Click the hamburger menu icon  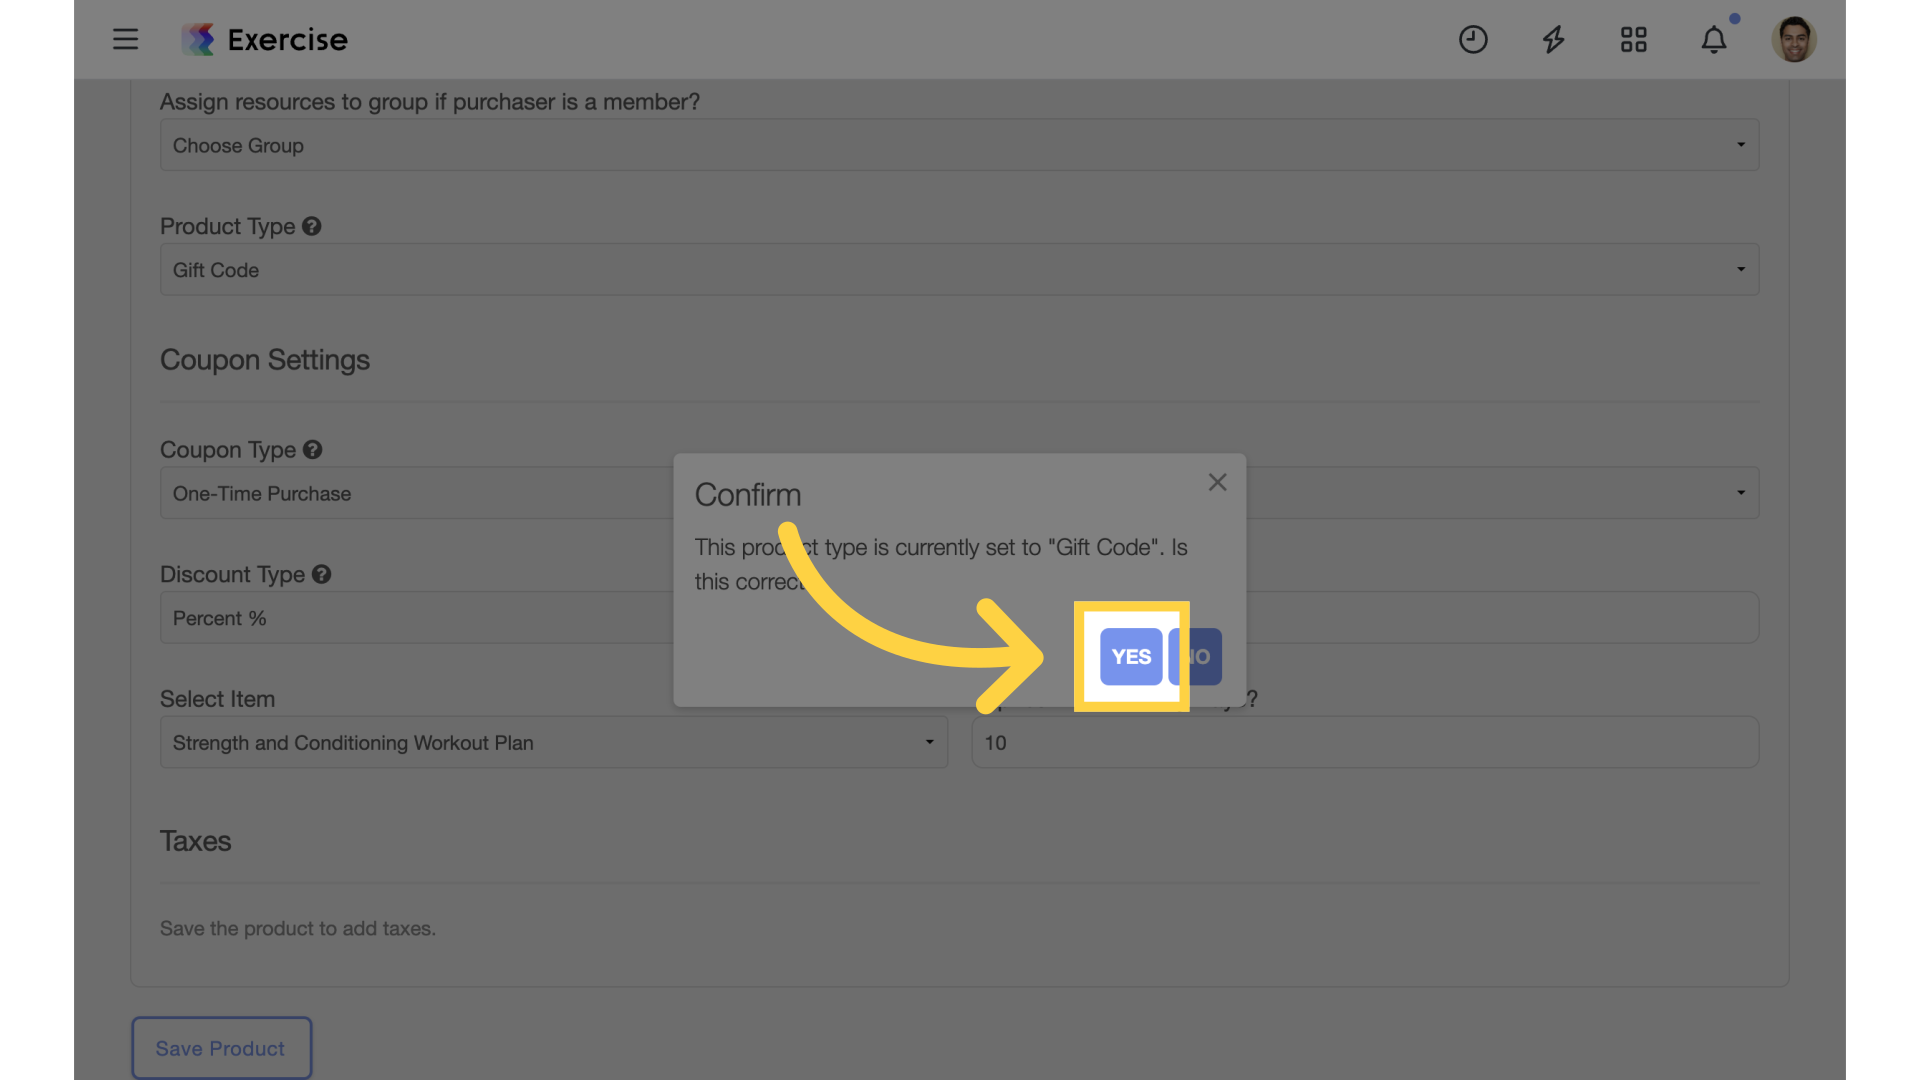coord(125,40)
